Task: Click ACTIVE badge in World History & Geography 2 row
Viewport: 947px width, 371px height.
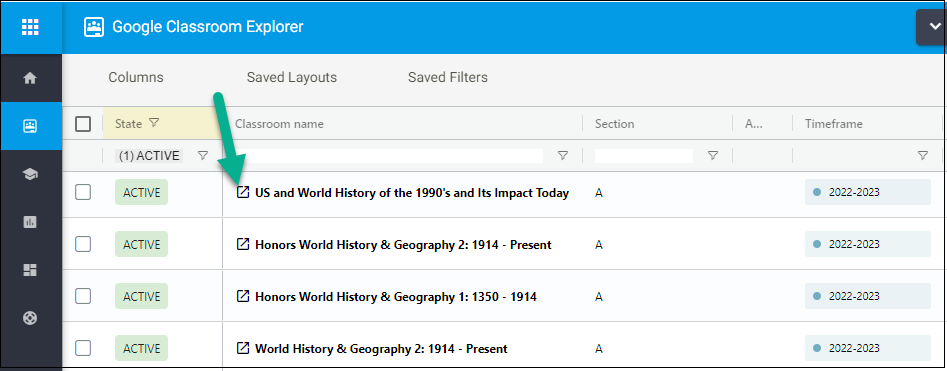Action: [141, 349]
